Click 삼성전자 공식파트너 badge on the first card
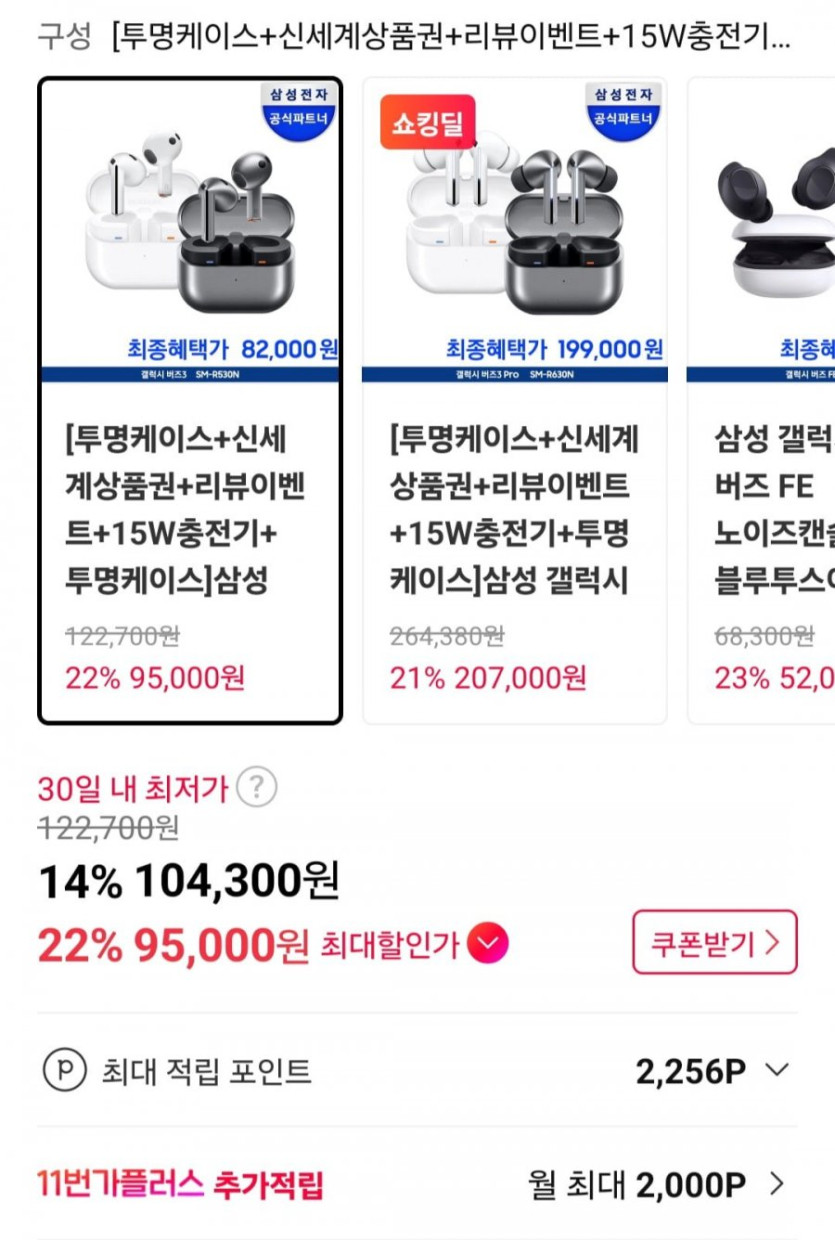This screenshot has height=1240, width=835. (x=299, y=107)
